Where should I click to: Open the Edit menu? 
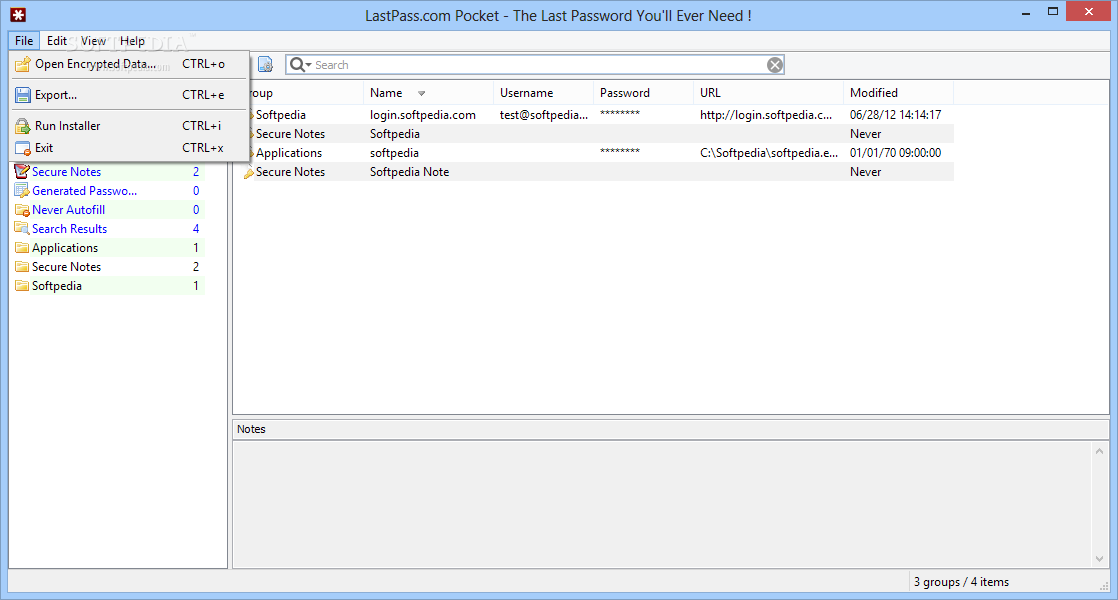(56, 41)
